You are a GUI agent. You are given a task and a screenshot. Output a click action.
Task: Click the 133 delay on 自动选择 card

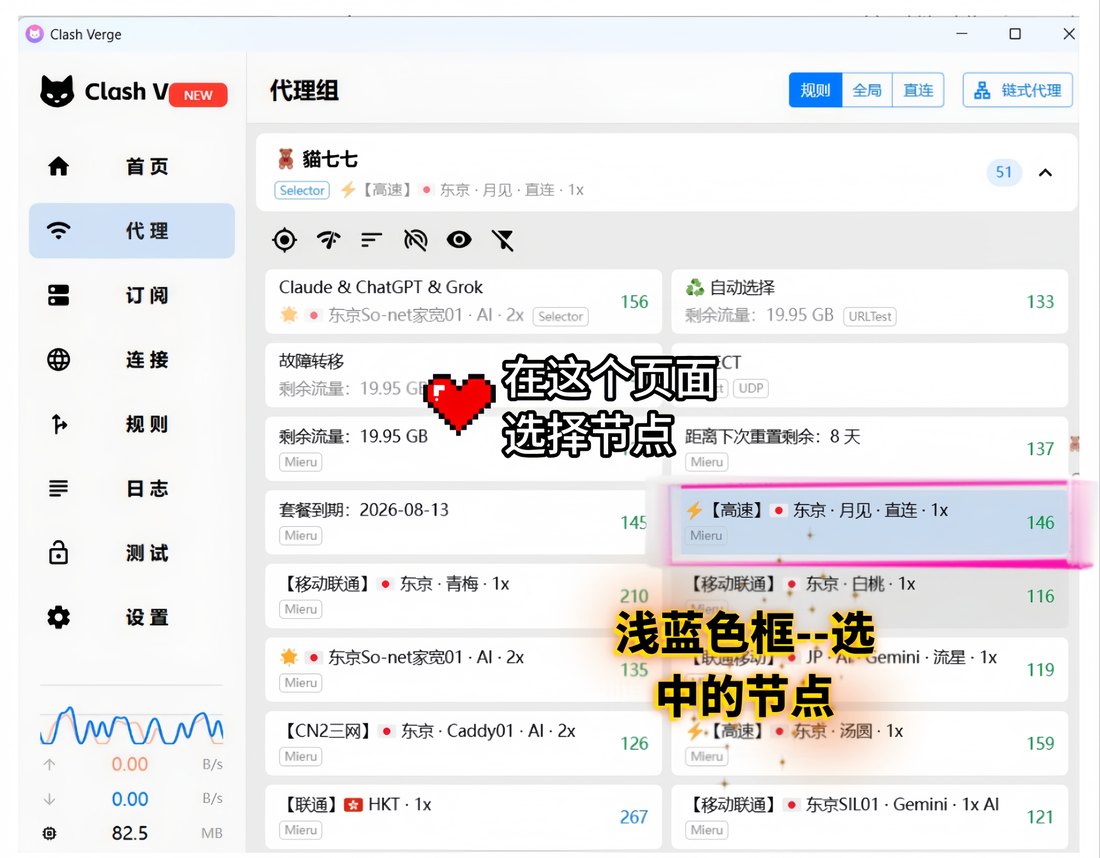click(1040, 302)
